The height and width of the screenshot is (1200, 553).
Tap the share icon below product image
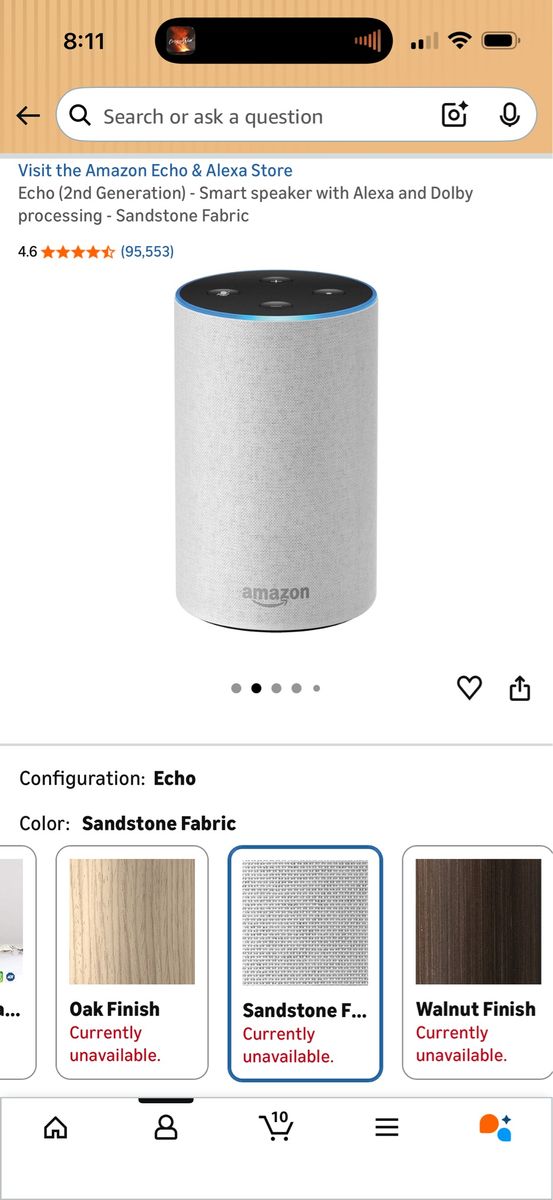pos(520,687)
